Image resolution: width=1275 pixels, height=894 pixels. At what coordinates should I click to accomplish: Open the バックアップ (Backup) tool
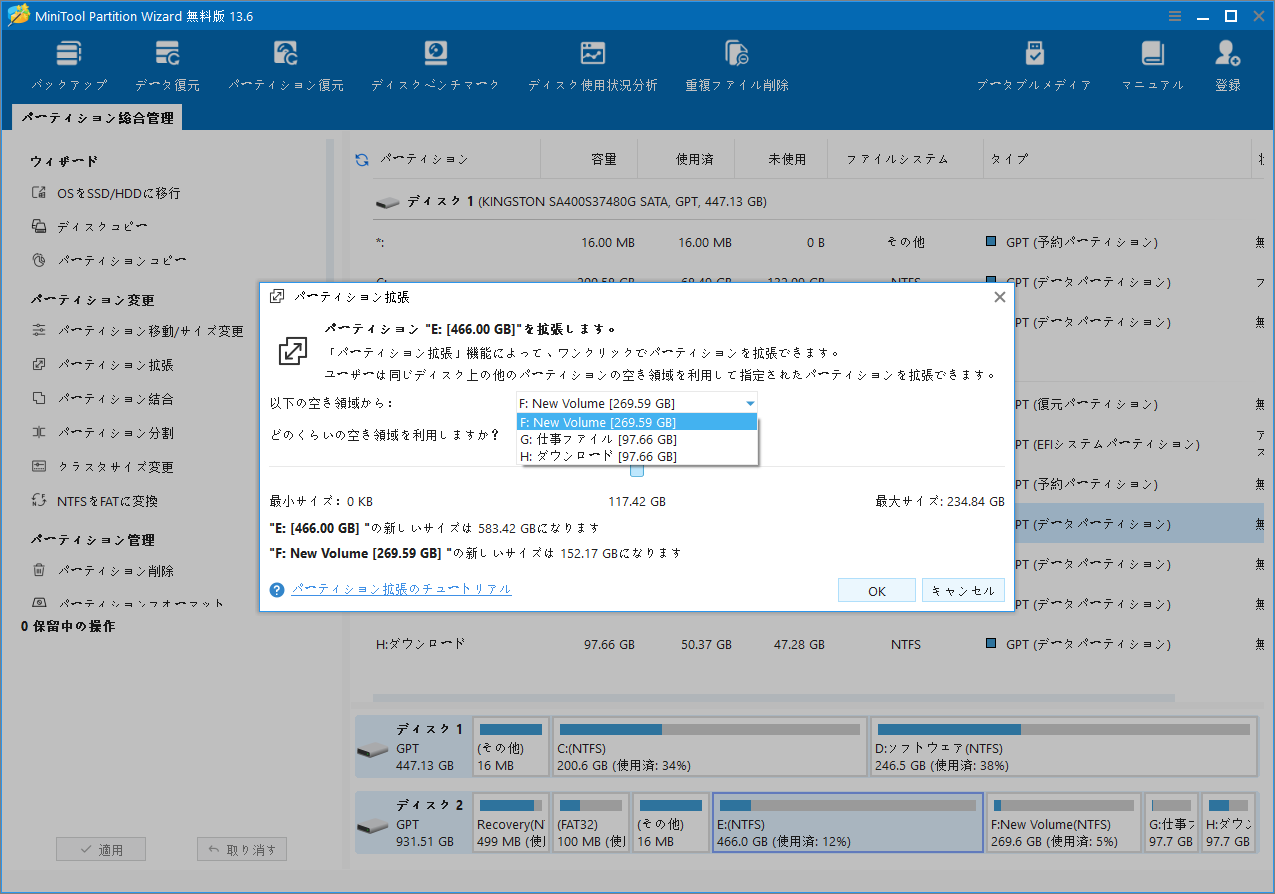pyautogui.click(x=68, y=62)
